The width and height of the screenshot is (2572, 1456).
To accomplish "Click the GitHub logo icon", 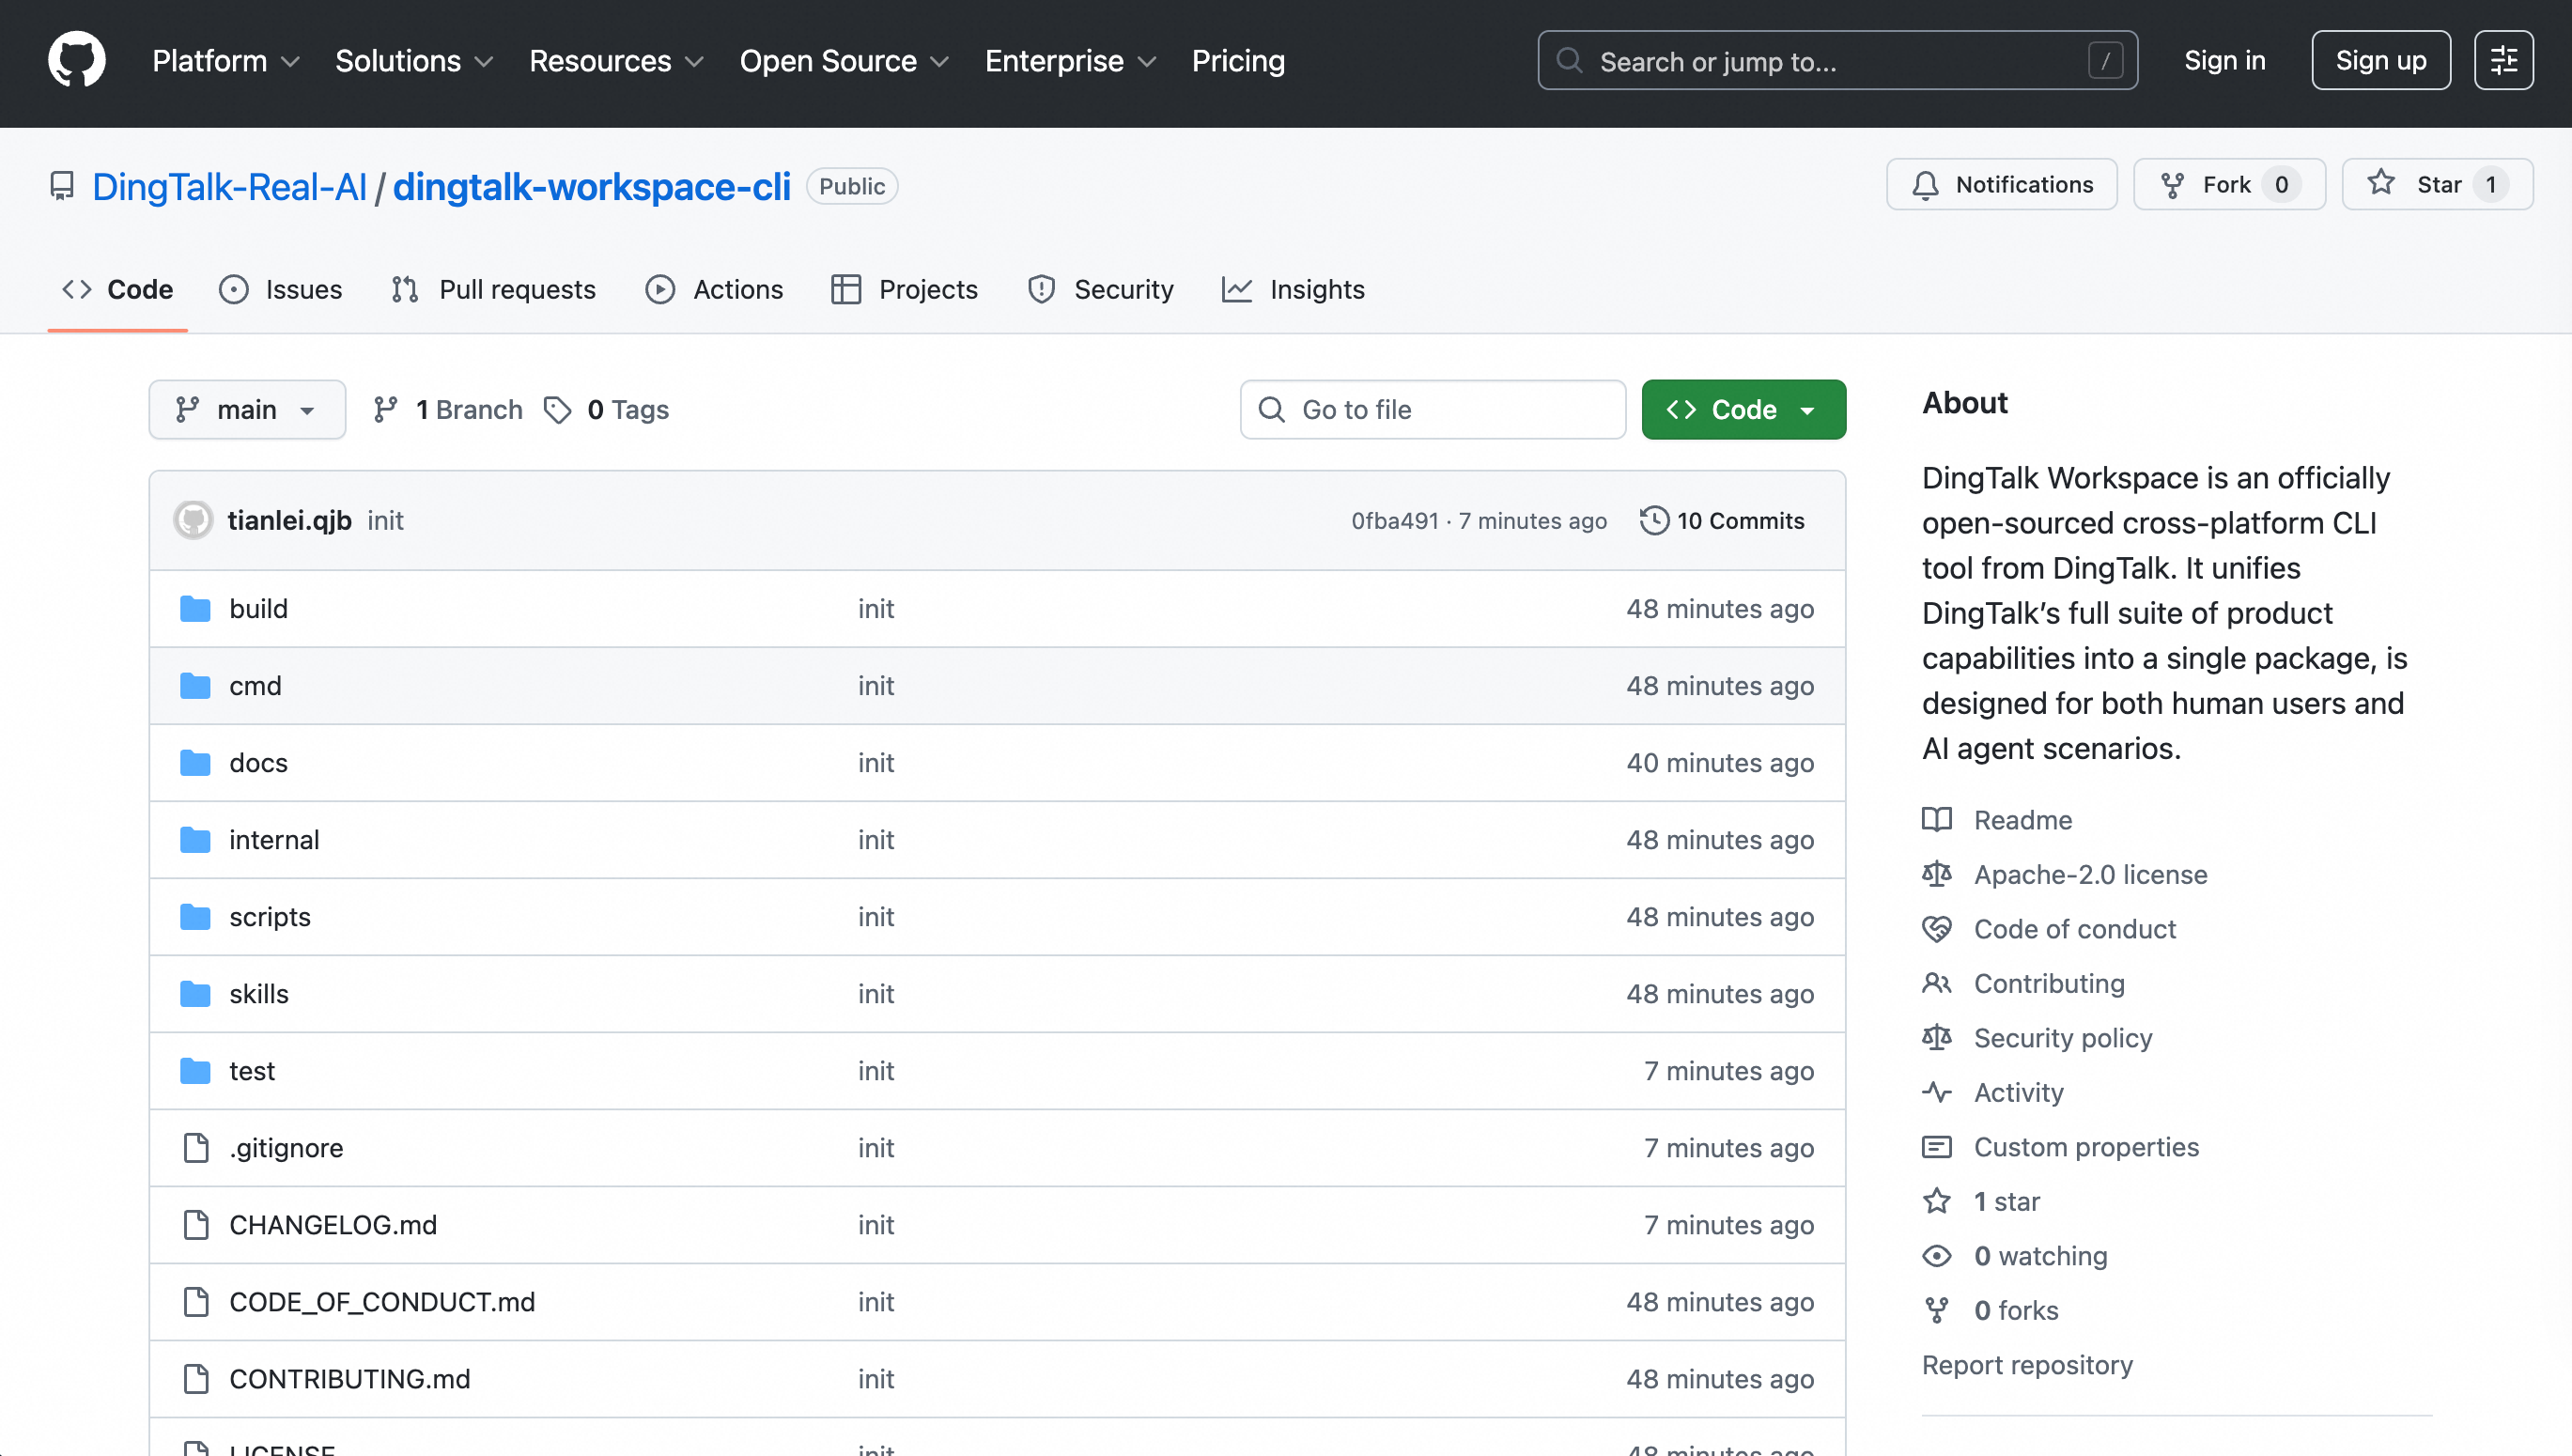I will (x=76, y=60).
